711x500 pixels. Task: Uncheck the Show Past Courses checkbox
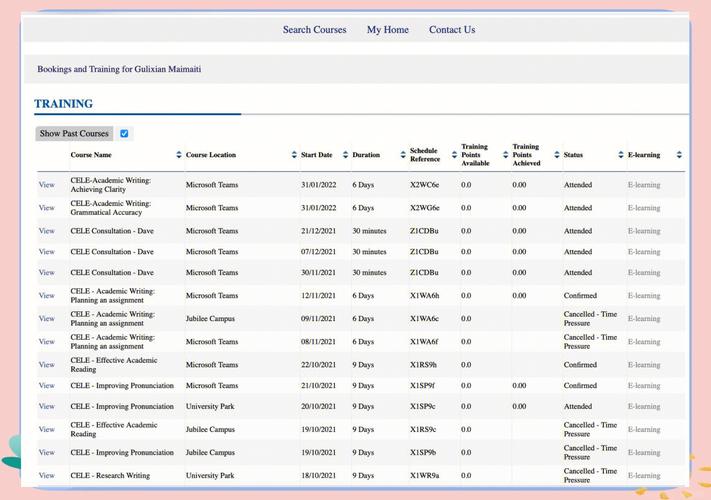tap(124, 133)
